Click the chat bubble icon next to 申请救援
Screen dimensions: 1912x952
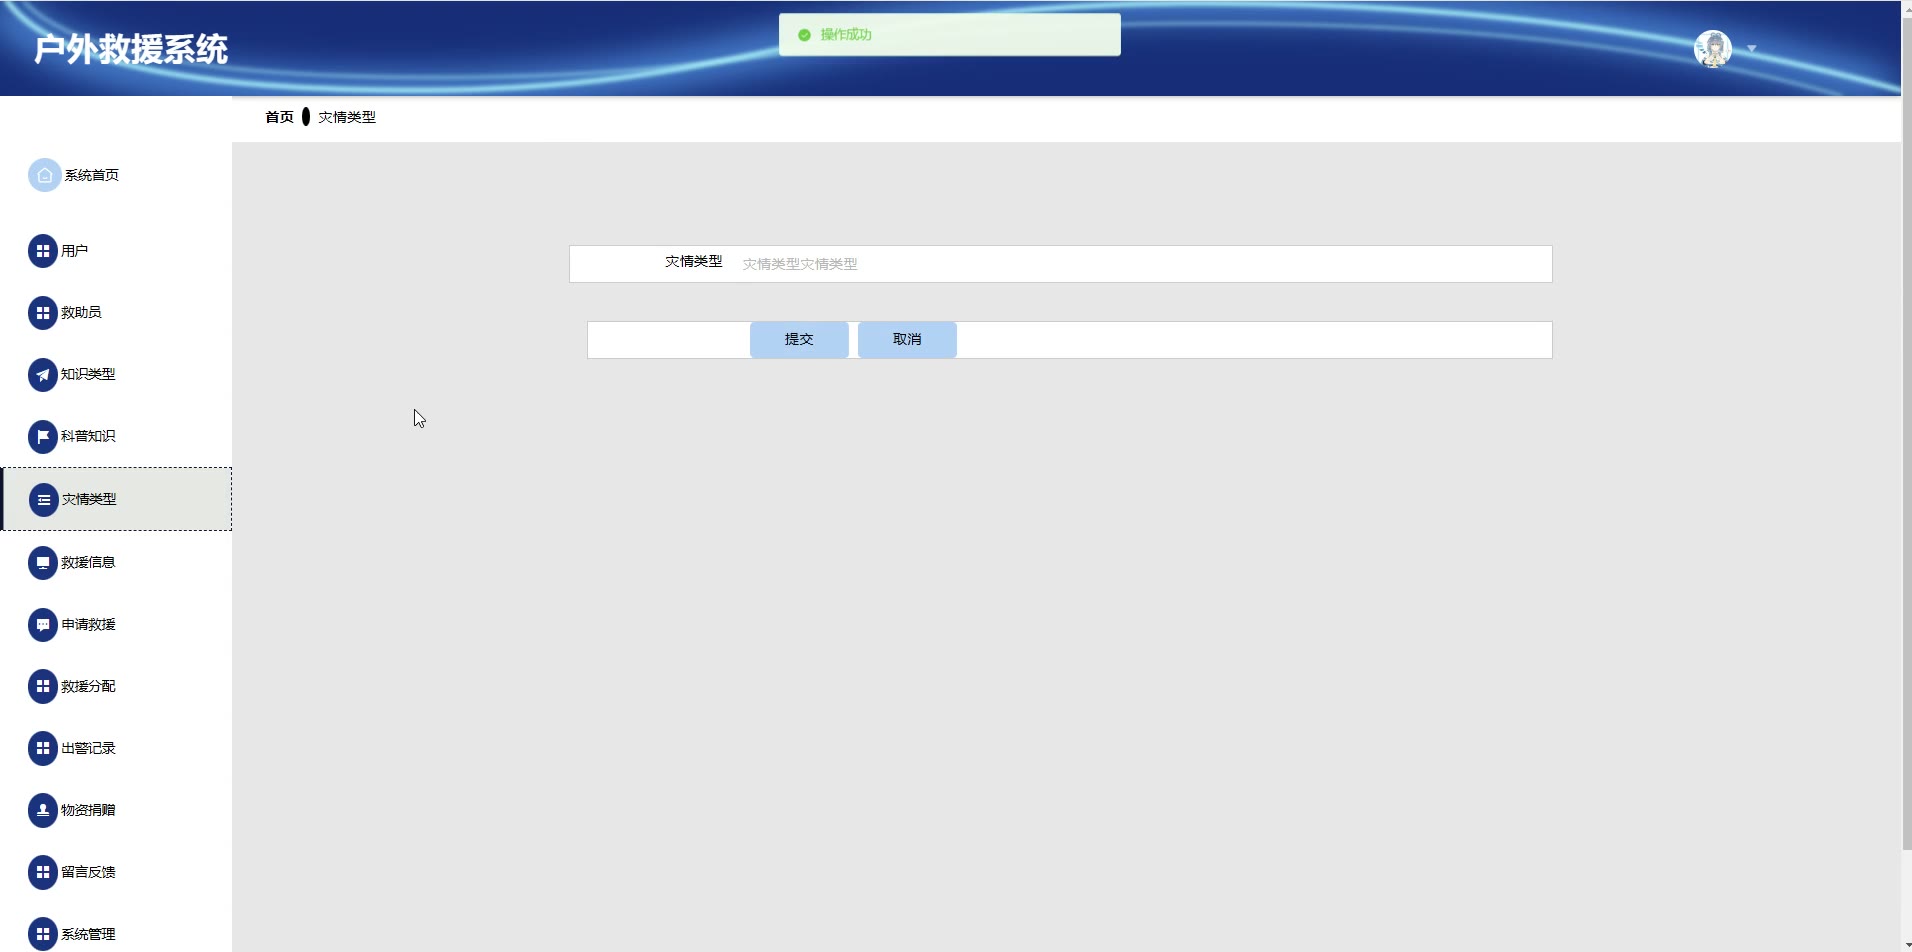[43, 625]
